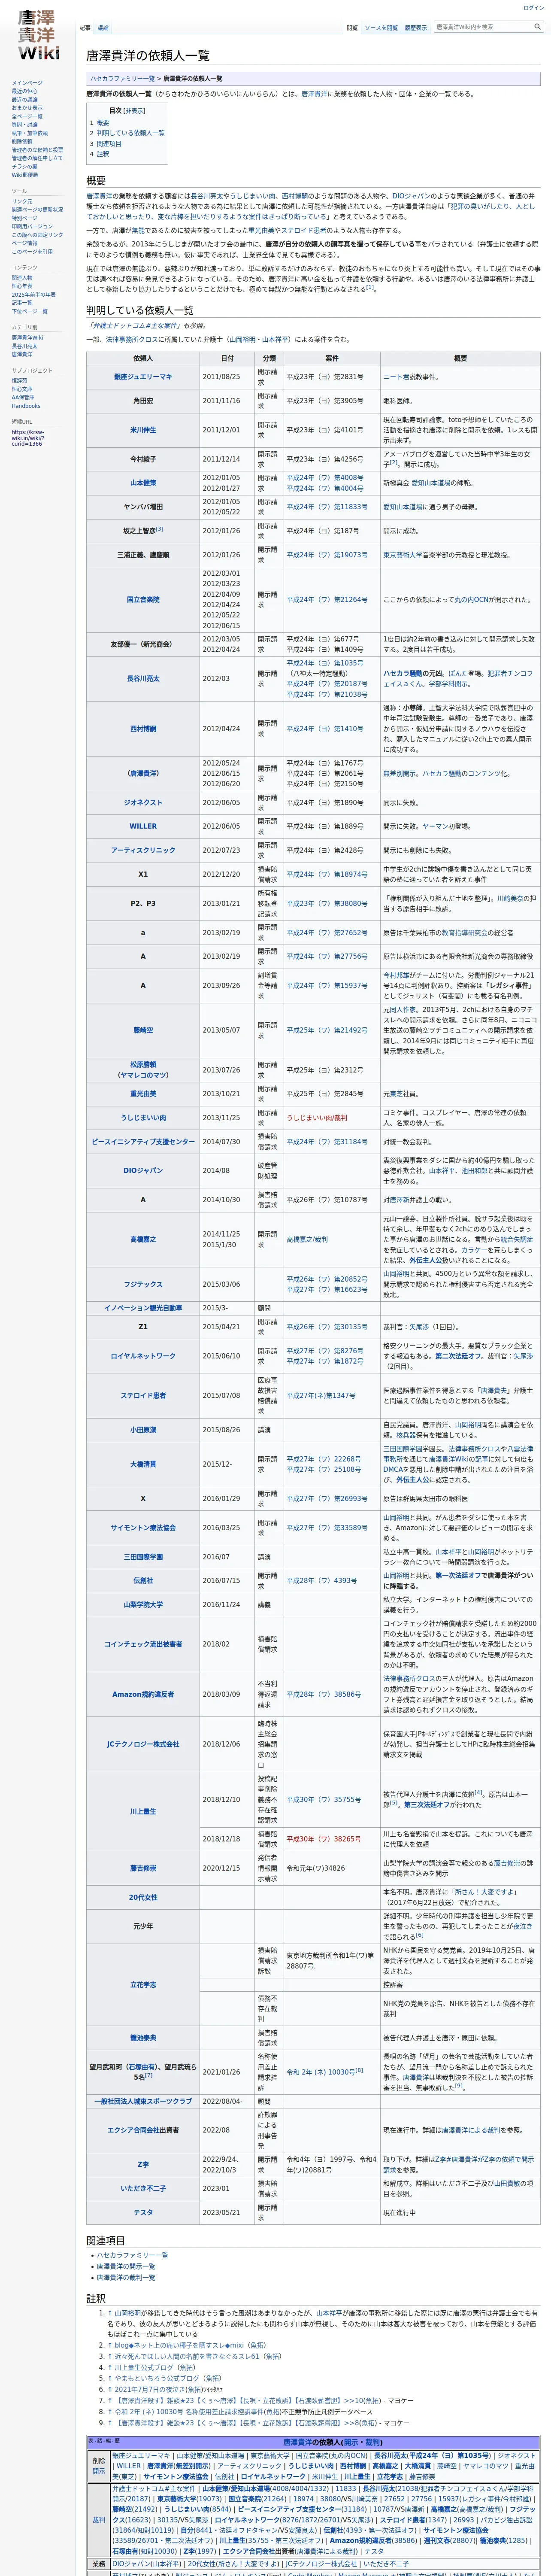Sort table by 依頼人 column header
The image size is (551, 2576).
143,358
